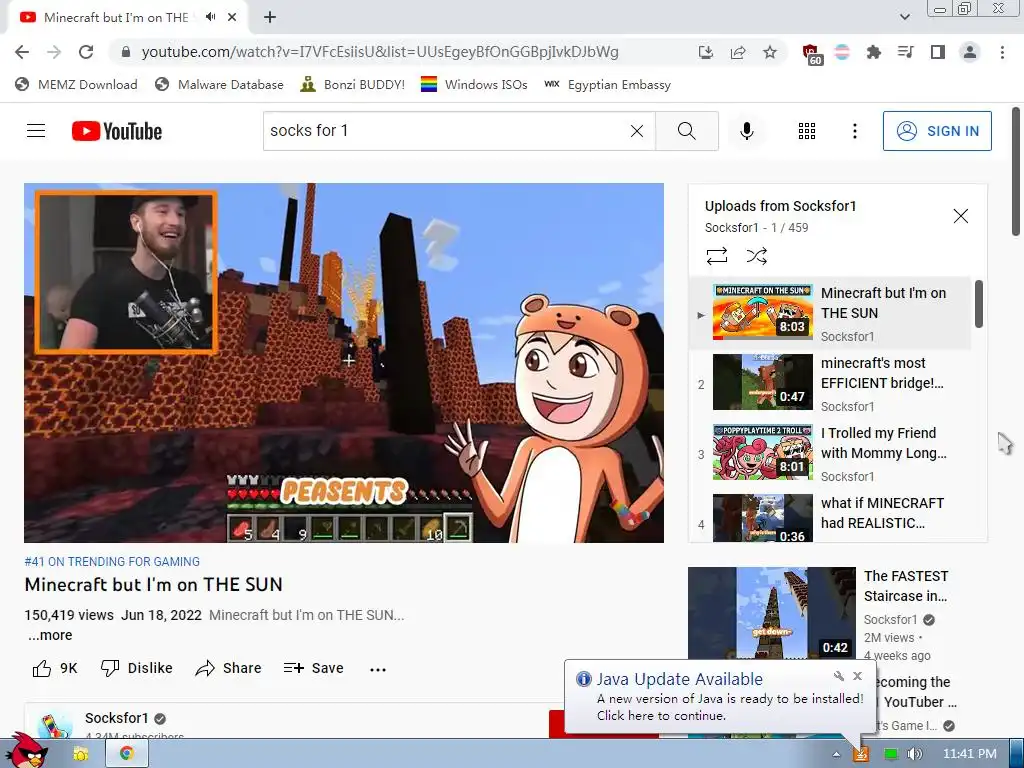Image resolution: width=1024 pixels, height=768 pixels.
Task: Open the taskbar folder icon
Action: click(80, 754)
